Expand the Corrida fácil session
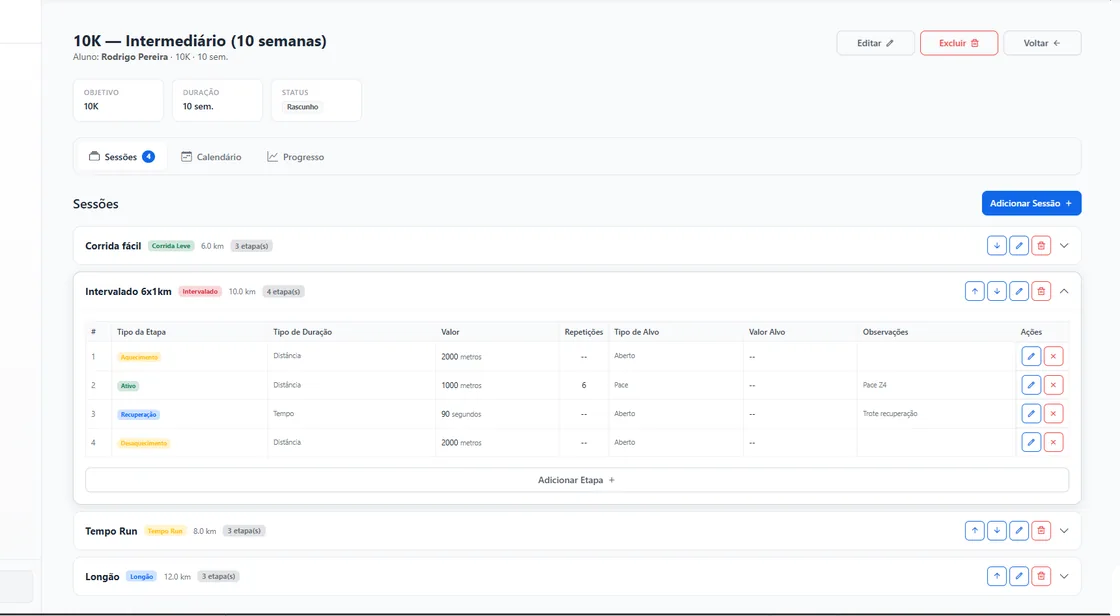The image size is (1120, 616). [1064, 246]
